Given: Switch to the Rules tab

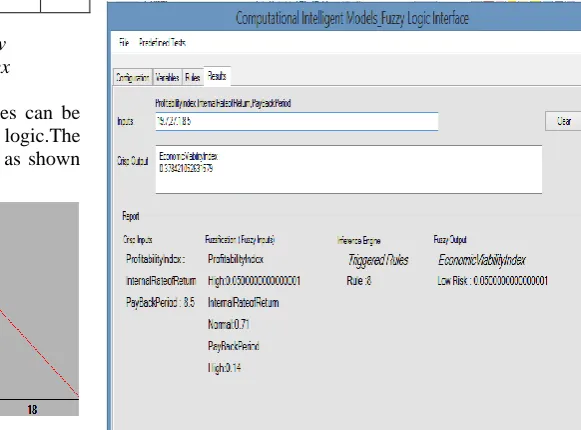Looking at the screenshot, I should click(x=193, y=77).
